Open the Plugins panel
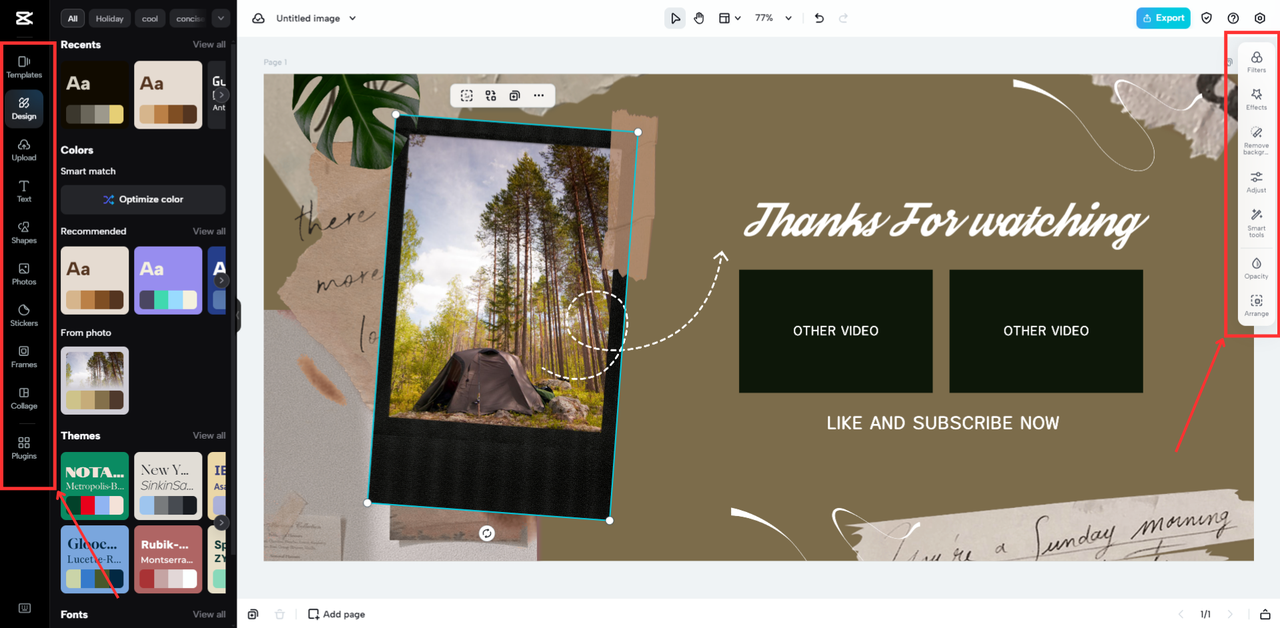This screenshot has height=628, width=1280. 24,448
